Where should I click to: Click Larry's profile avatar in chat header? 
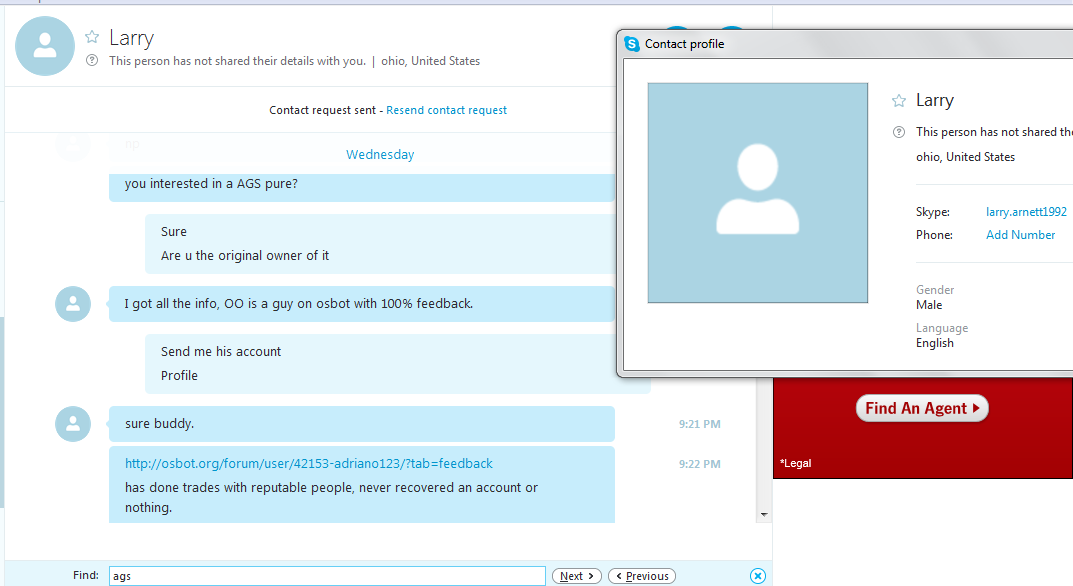(44, 46)
